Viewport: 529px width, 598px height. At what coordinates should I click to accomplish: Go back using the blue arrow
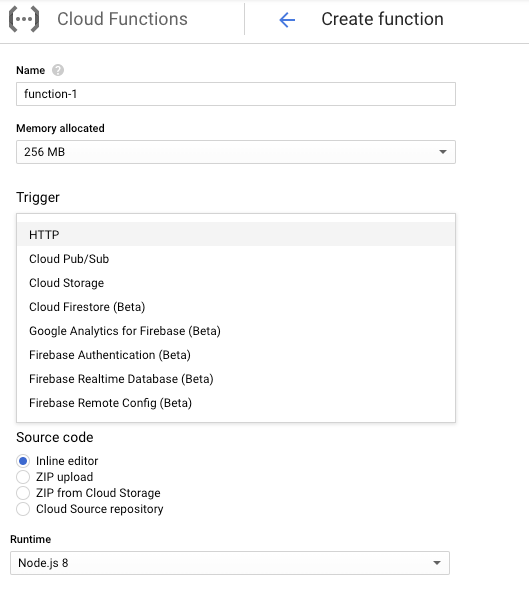pyautogui.click(x=287, y=20)
